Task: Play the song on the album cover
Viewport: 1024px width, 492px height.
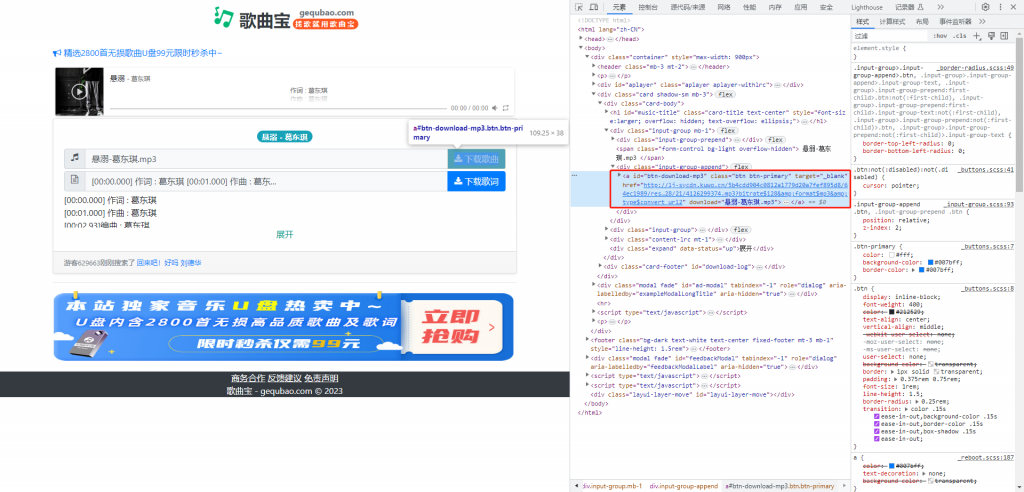Action: click(x=79, y=92)
